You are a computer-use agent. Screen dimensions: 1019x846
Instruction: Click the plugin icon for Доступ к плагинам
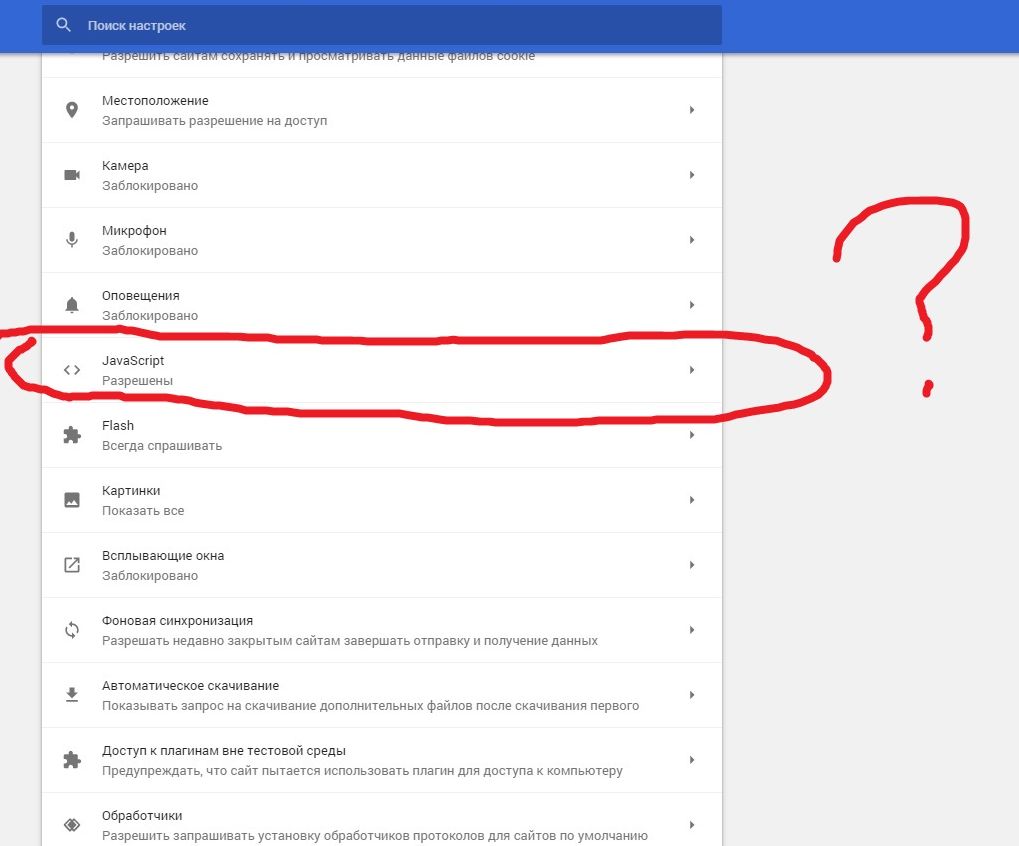point(72,760)
